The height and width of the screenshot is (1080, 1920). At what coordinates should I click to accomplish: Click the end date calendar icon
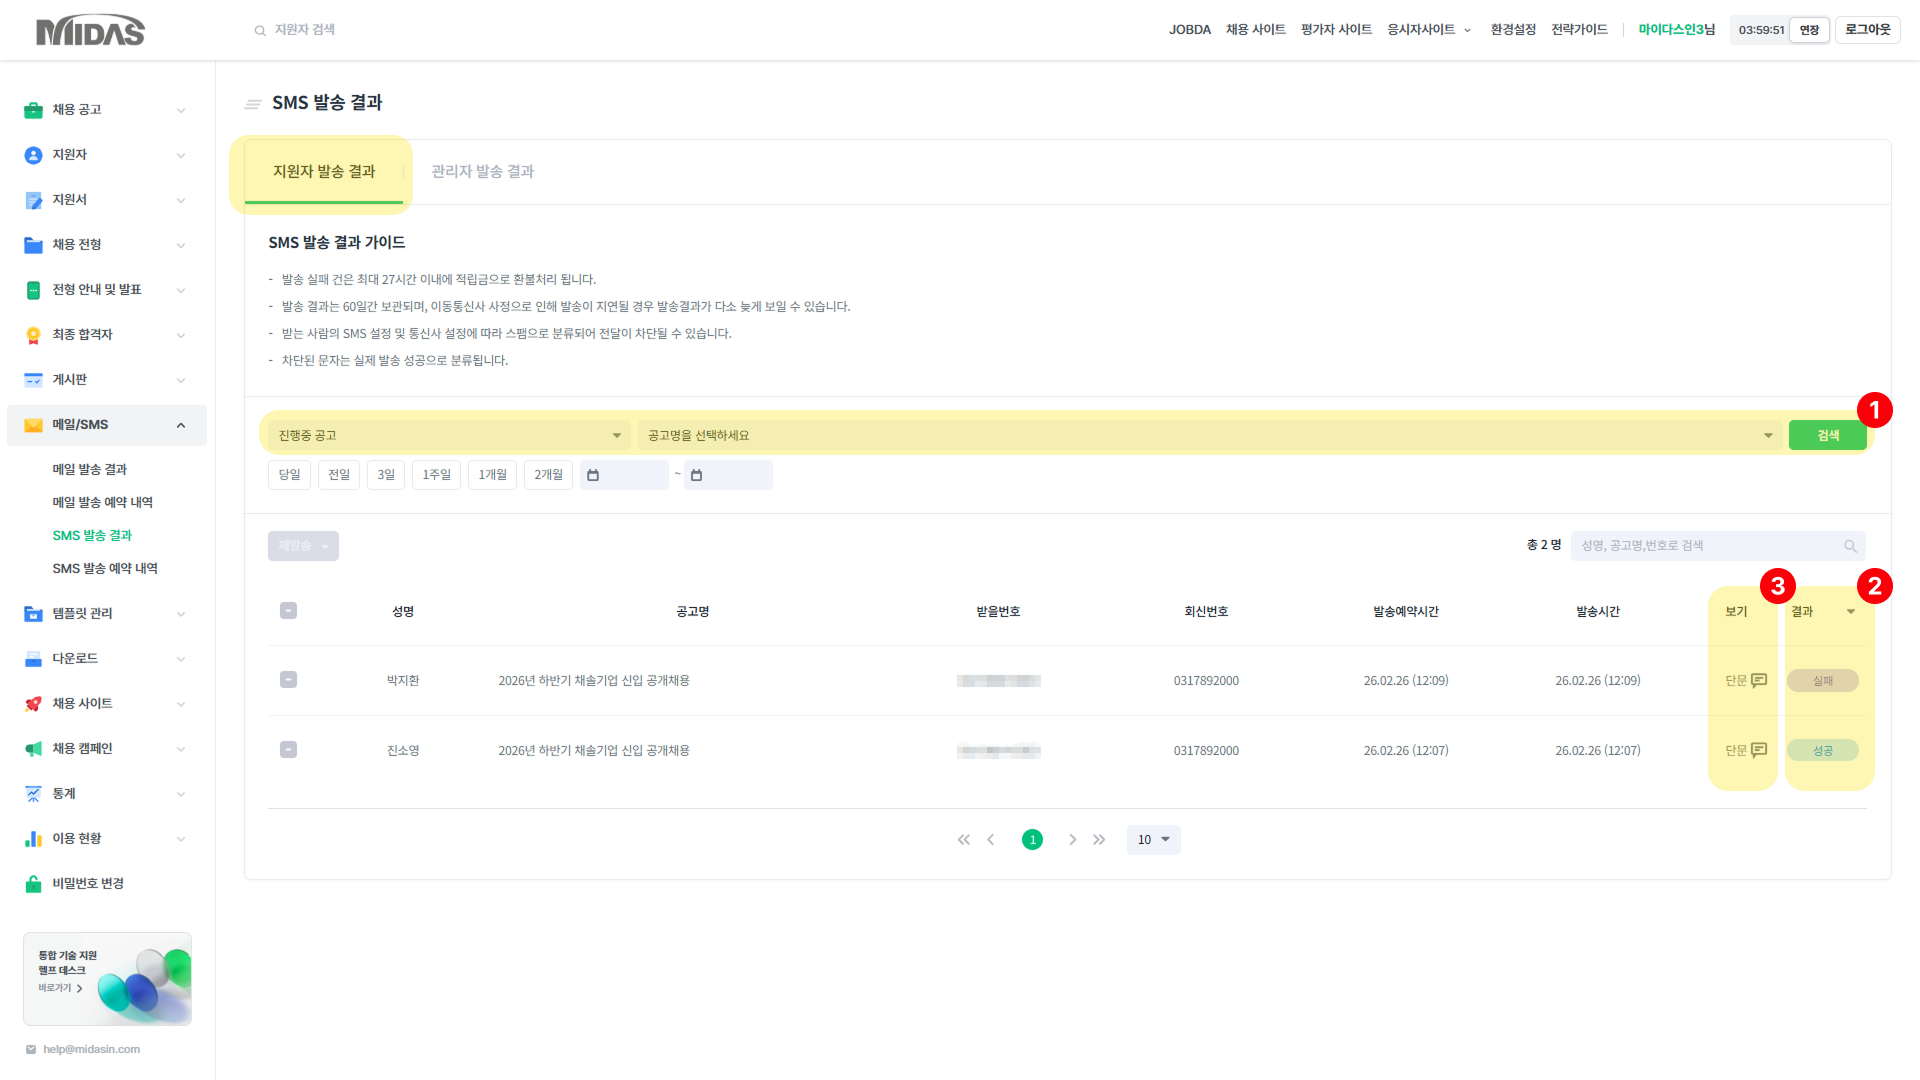click(x=697, y=475)
